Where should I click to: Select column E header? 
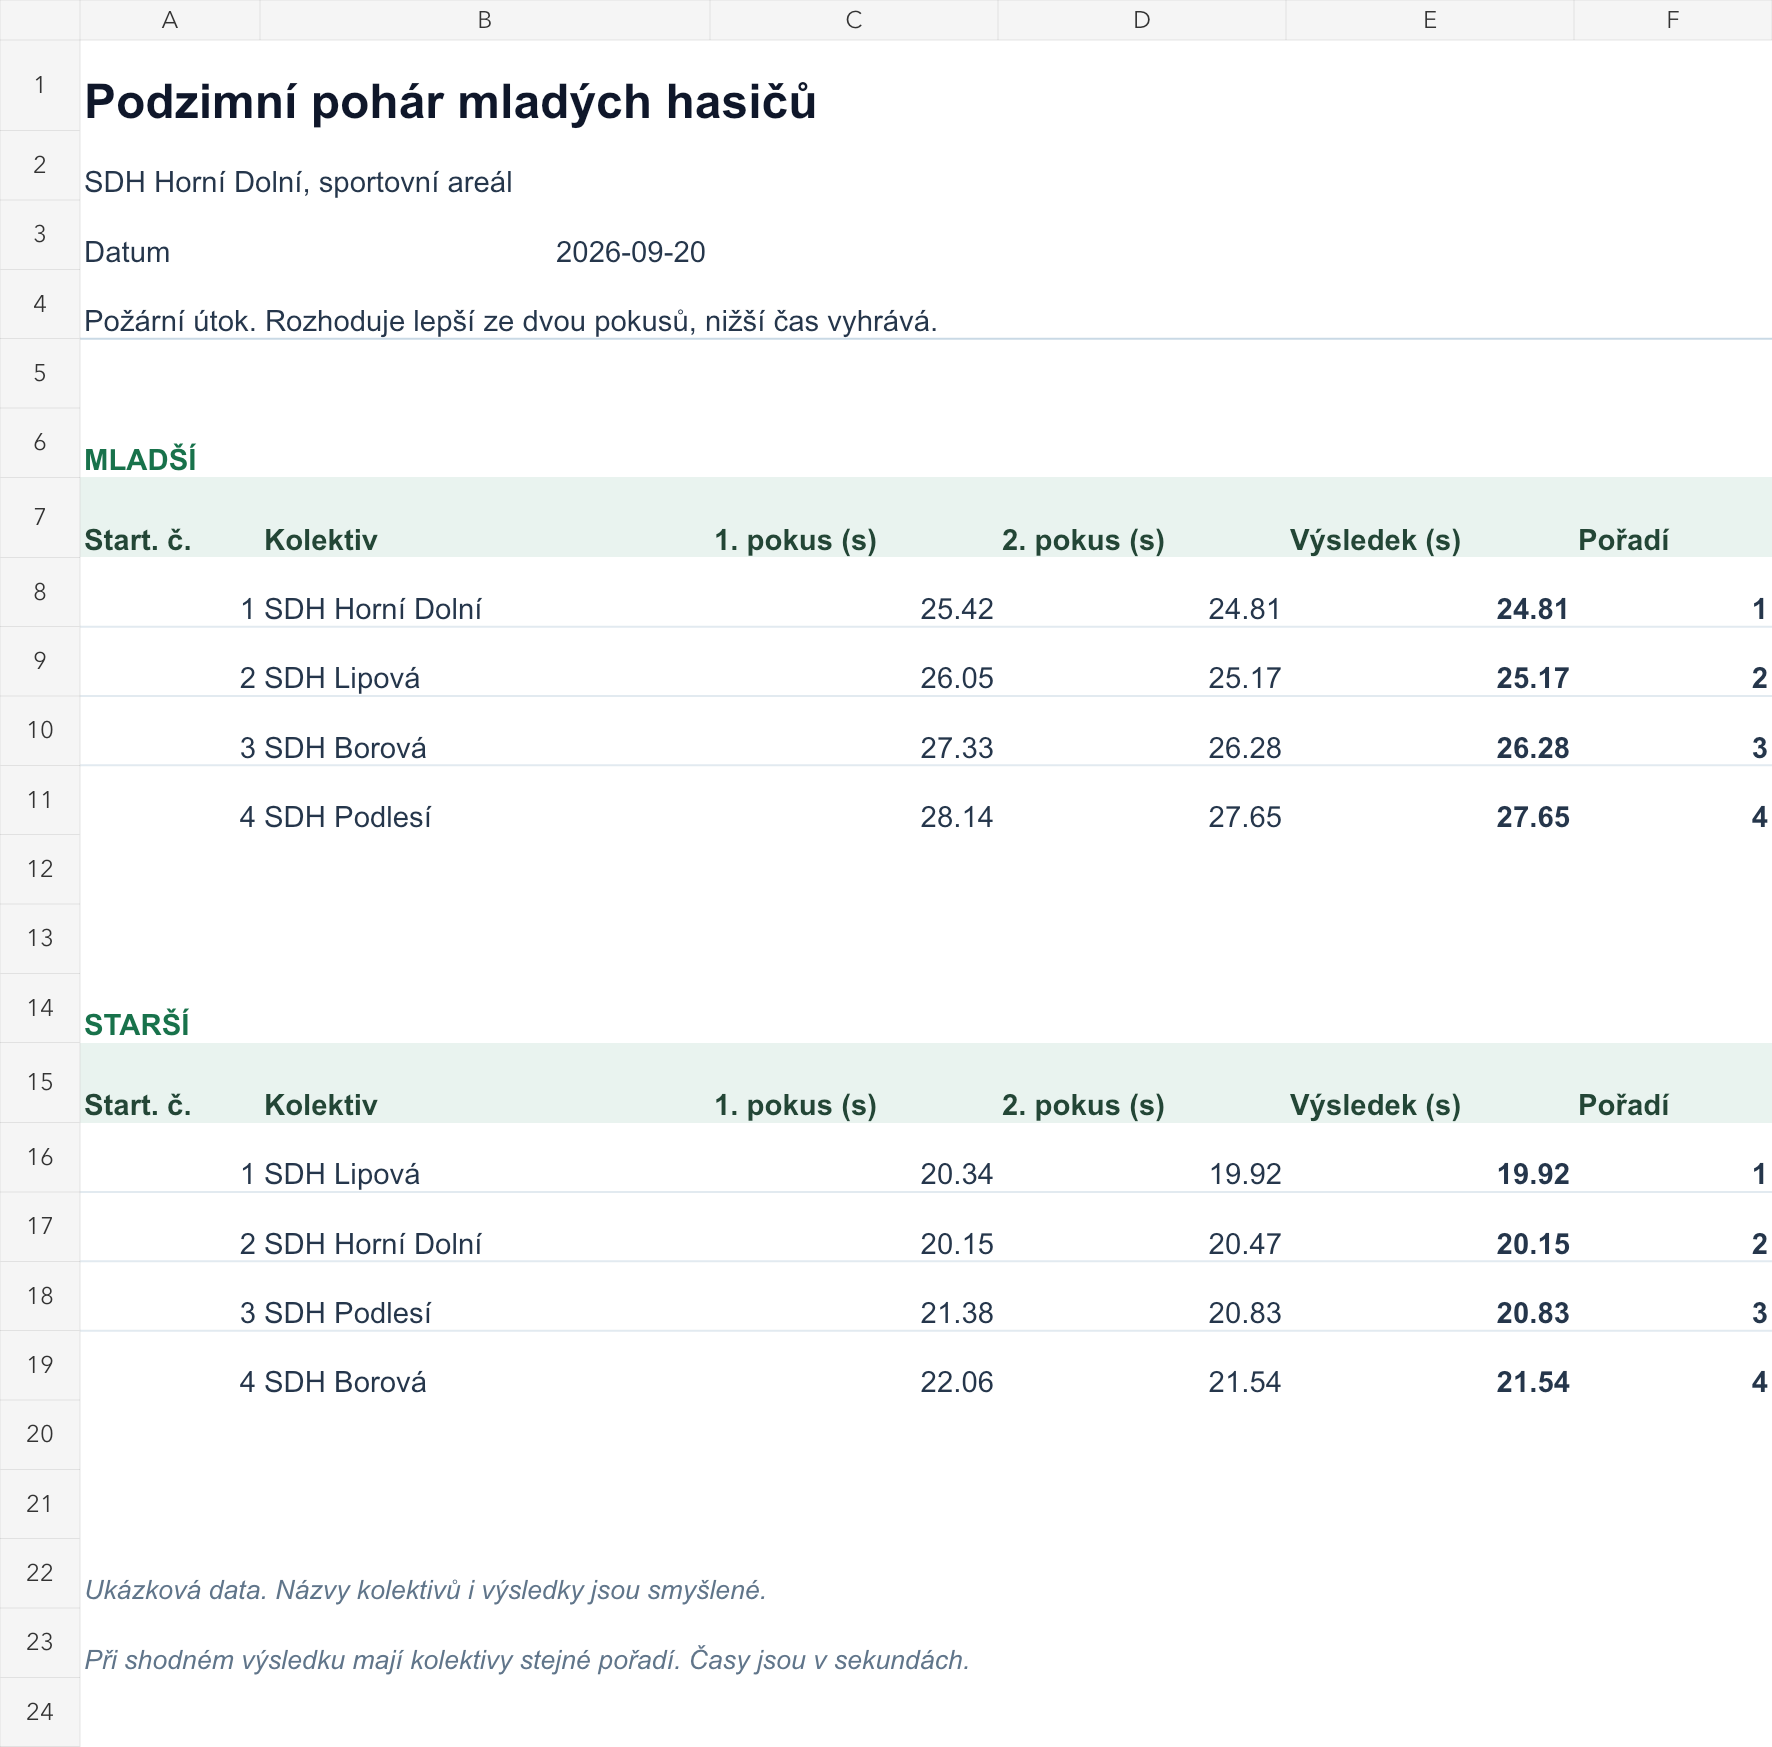tap(1430, 20)
